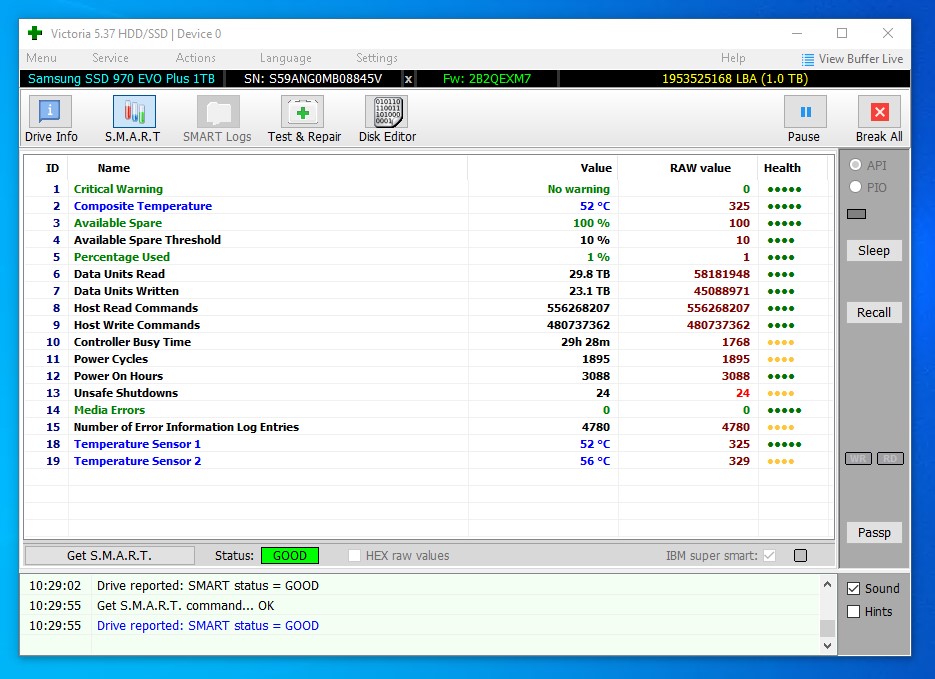Enable the Hints checkbox

point(853,612)
